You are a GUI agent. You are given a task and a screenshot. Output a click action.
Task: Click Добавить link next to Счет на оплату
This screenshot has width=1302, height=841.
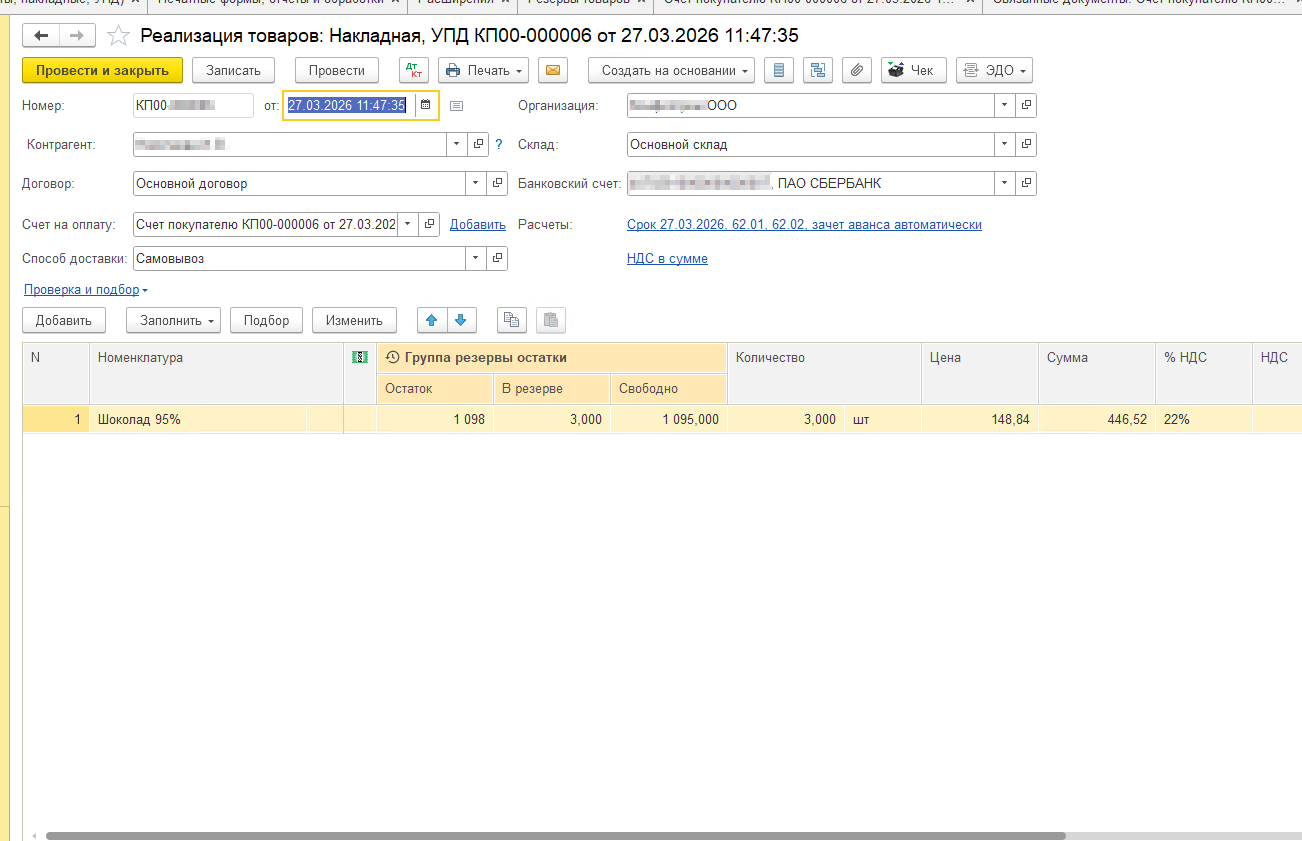pyautogui.click(x=477, y=225)
